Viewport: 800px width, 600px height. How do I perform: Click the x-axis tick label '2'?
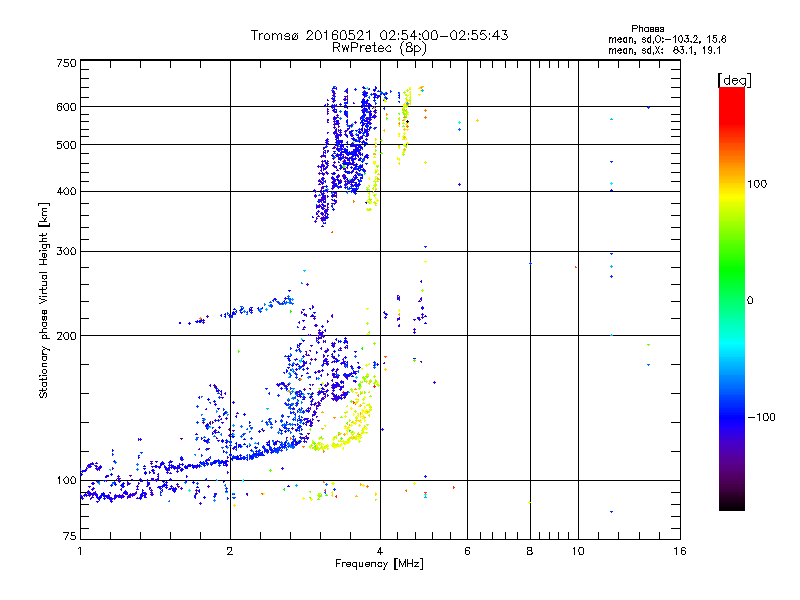click(x=230, y=551)
